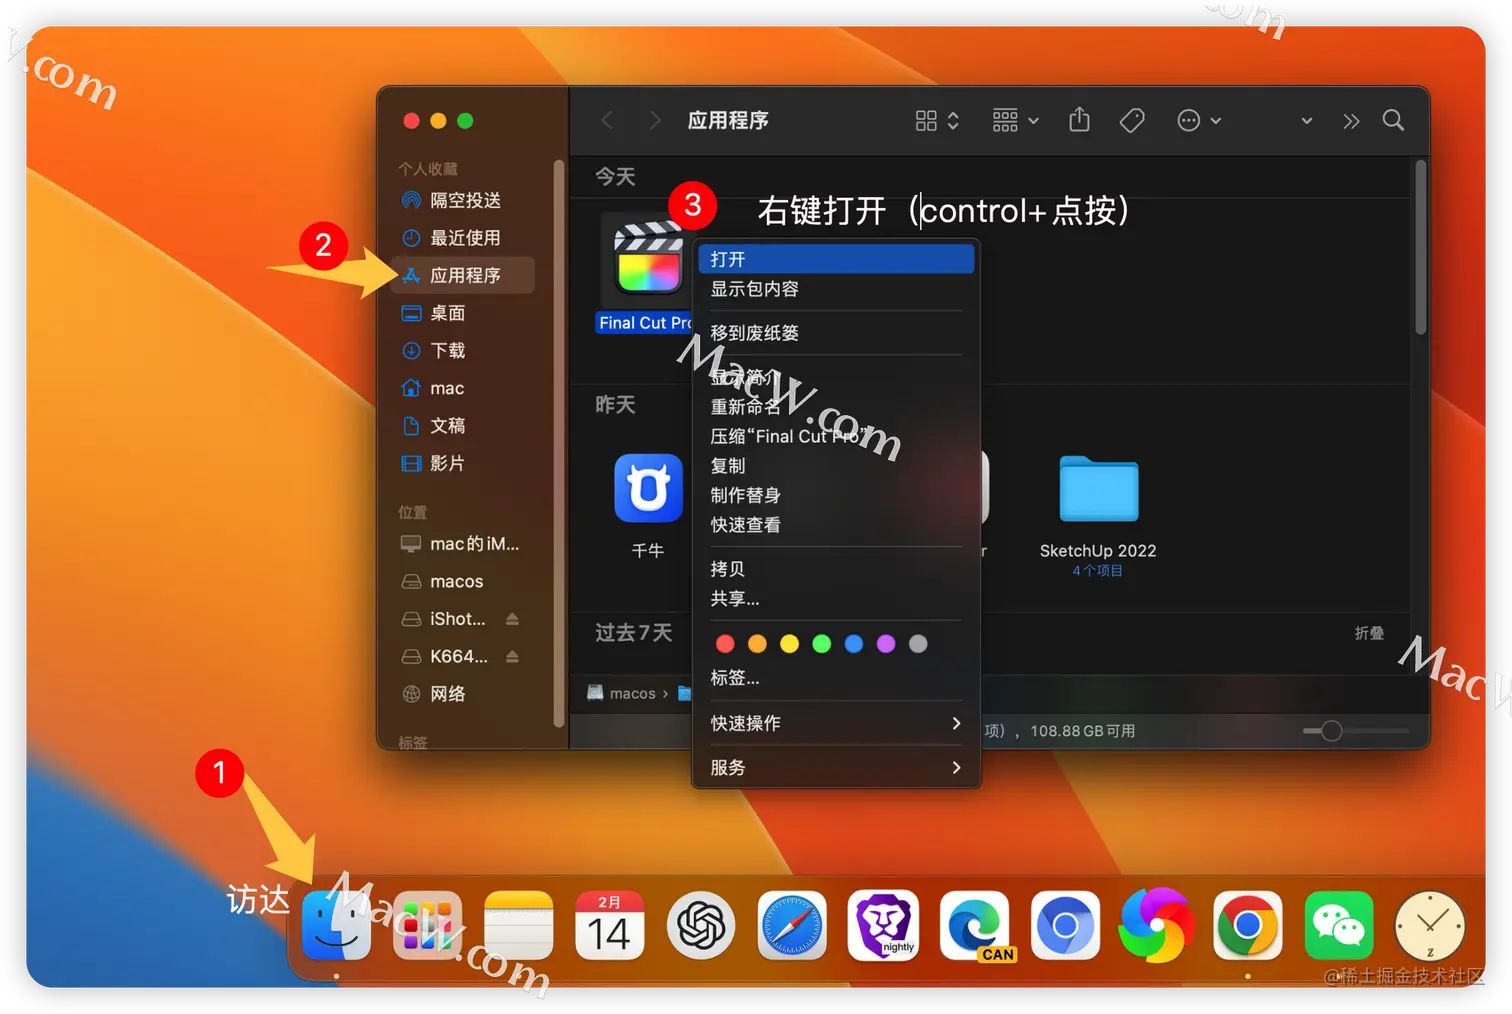Launch the Chromium Dock icon
The height and width of the screenshot is (1014, 1512).
pos(1065,926)
